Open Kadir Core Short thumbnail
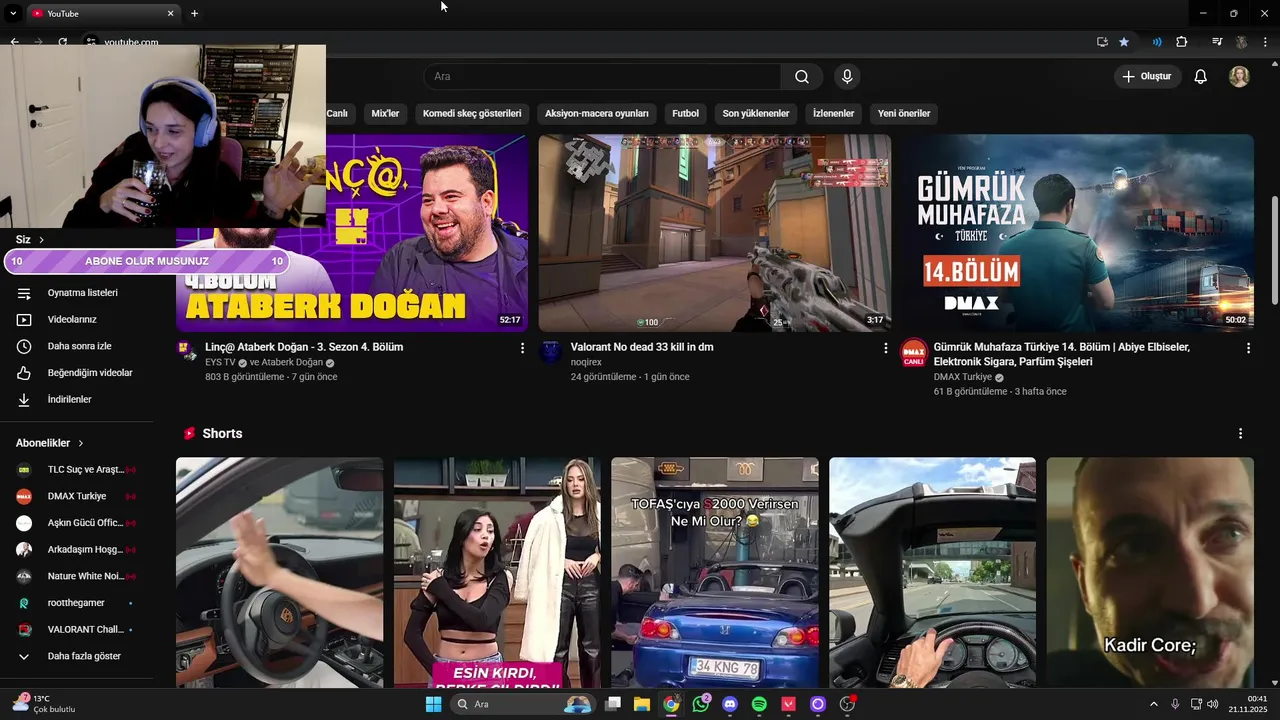Screen dimensions: 1280x720 pyautogui.click(x=1150, y=573)
